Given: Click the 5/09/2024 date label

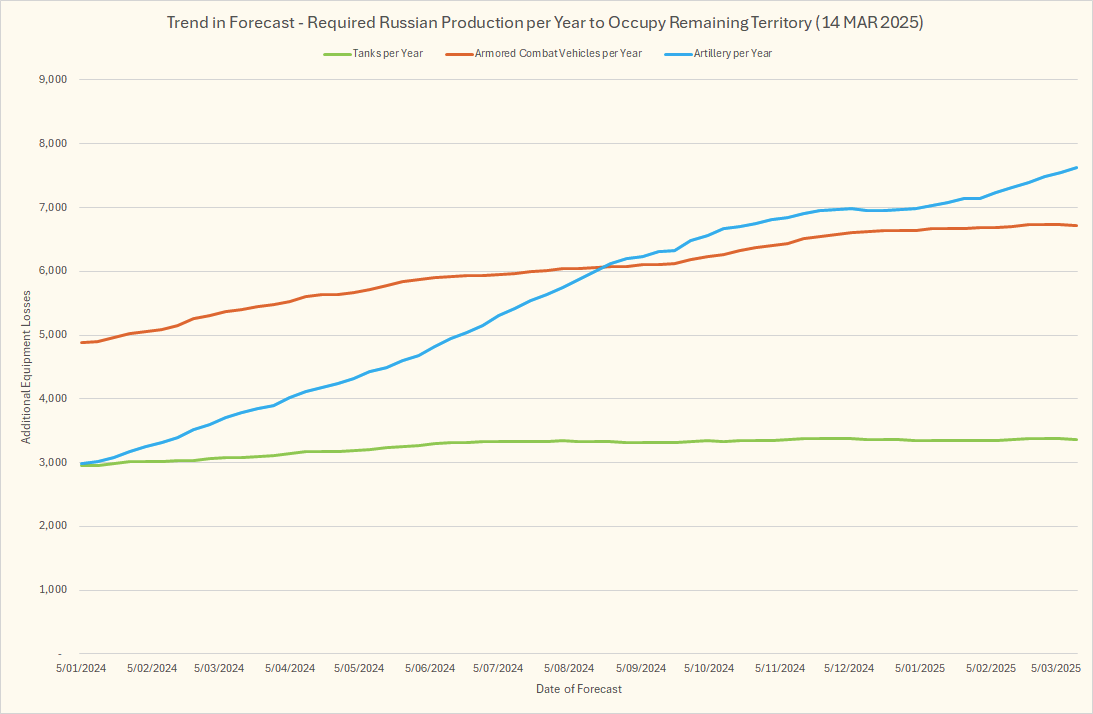Looking at the screenshot, I should click(640, 667).
